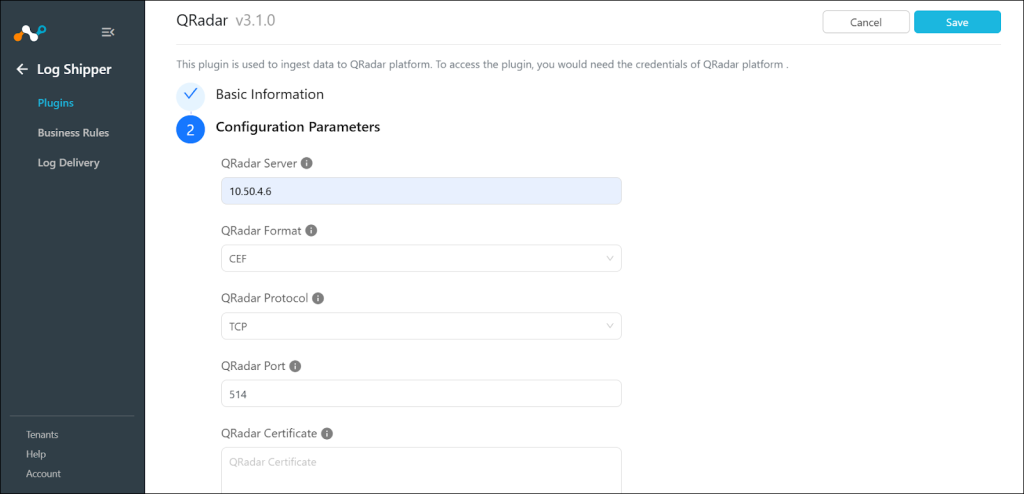The width and height of the screenshot is (1024, 494).
Task: Open Business Rules in the sidebar
Action: pyautogui.click(x=73, y=133)
